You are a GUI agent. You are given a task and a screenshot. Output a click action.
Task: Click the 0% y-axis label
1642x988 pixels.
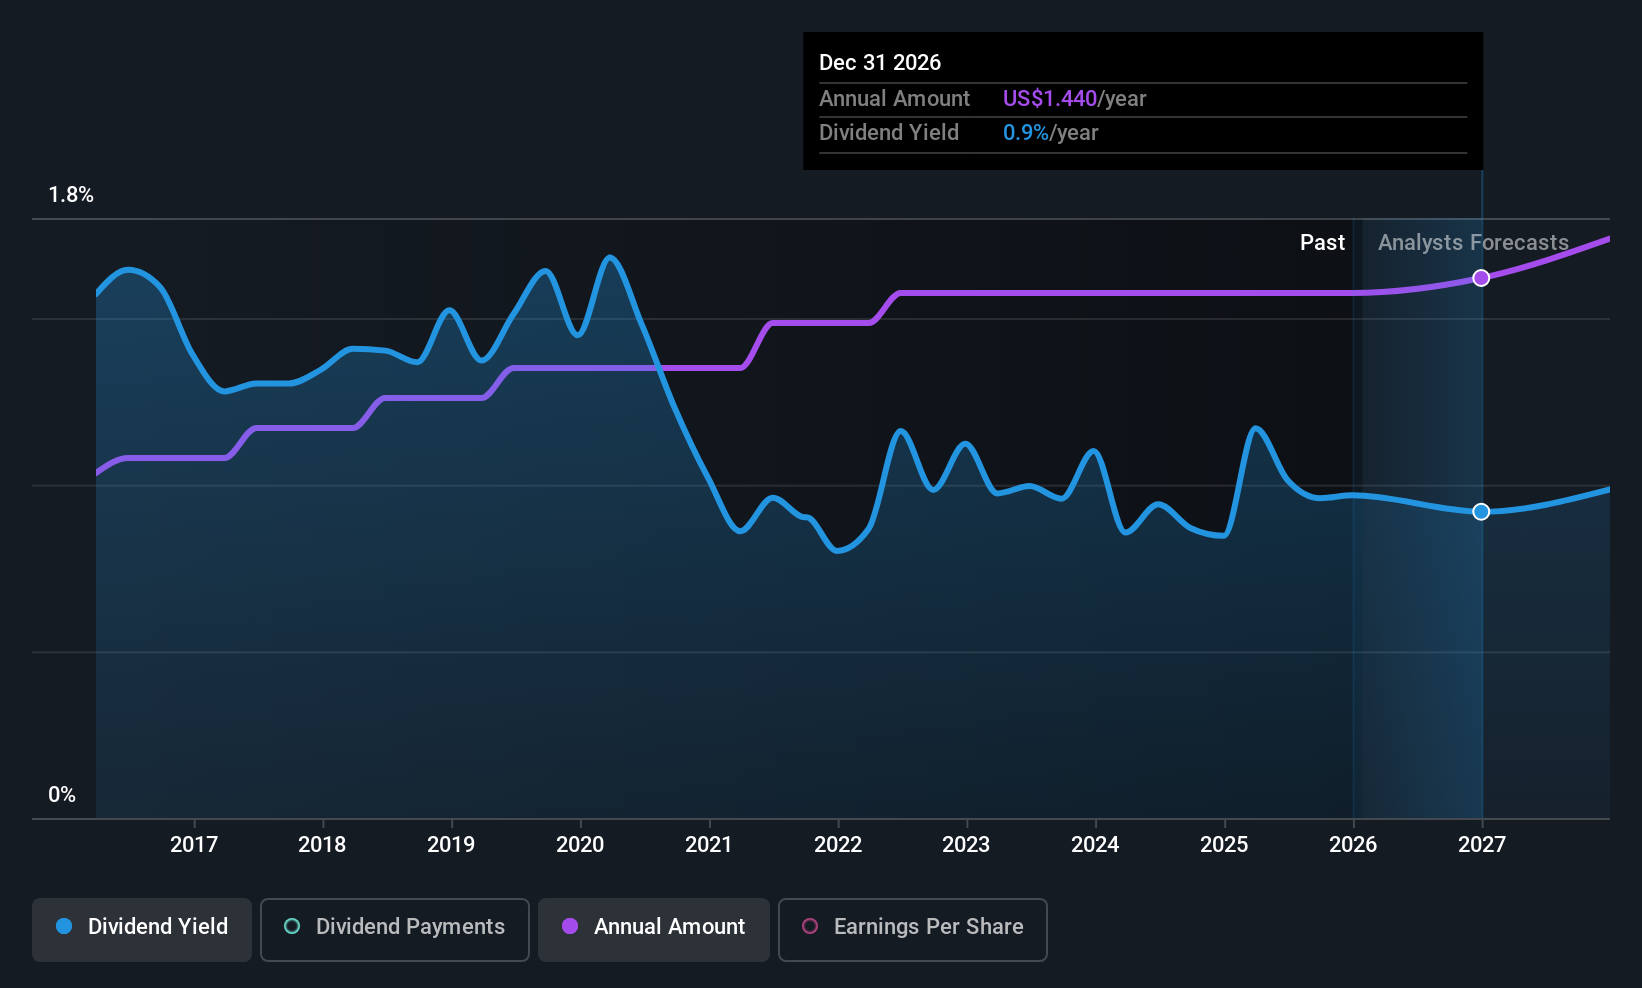tap(62, 795)
